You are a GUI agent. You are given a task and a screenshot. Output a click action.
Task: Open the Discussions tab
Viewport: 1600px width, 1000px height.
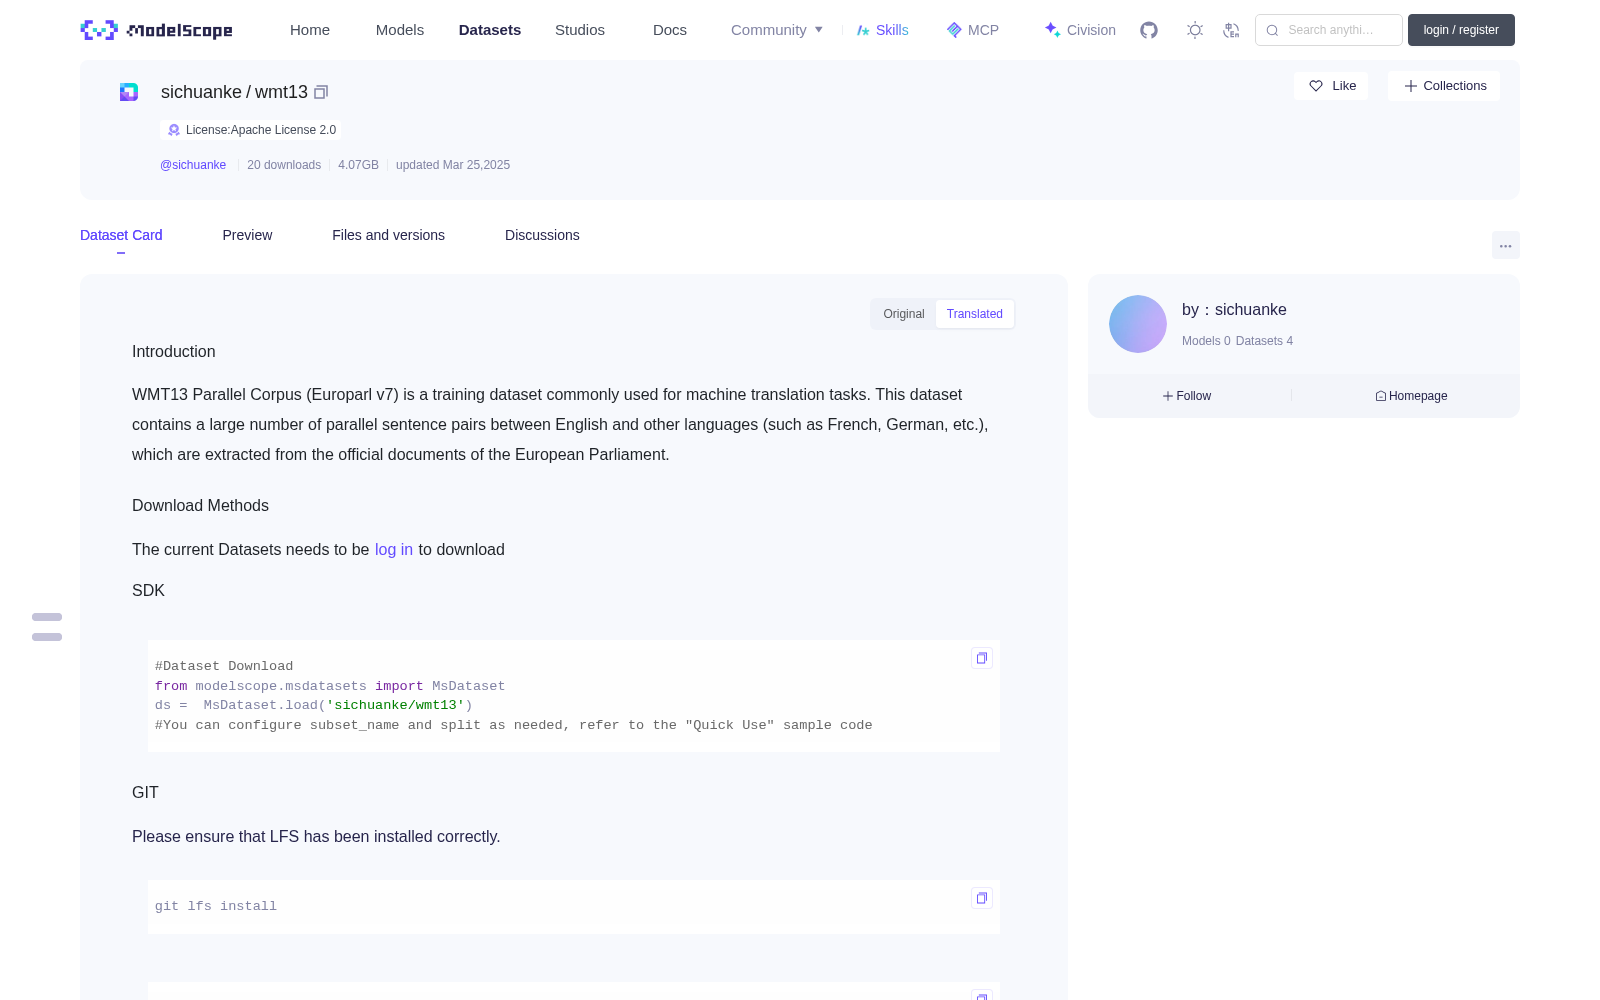click(542, 235)
